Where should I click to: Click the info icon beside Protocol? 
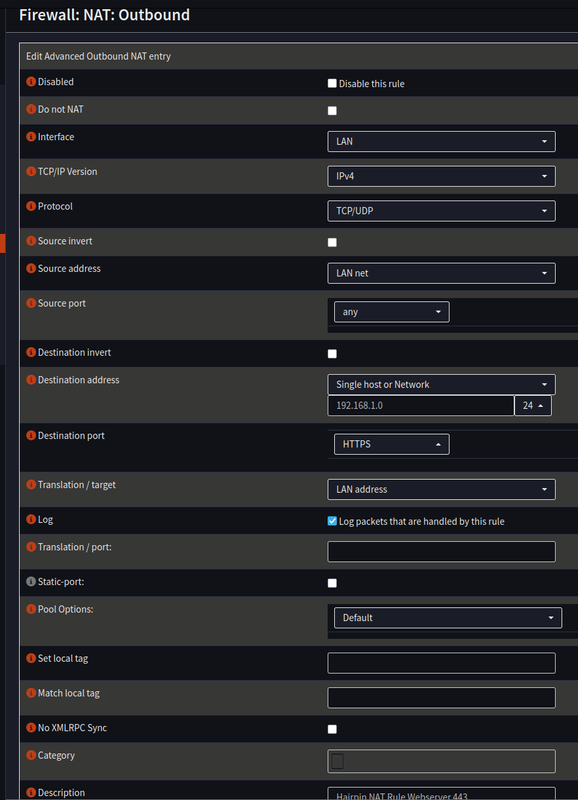(31, 206)
